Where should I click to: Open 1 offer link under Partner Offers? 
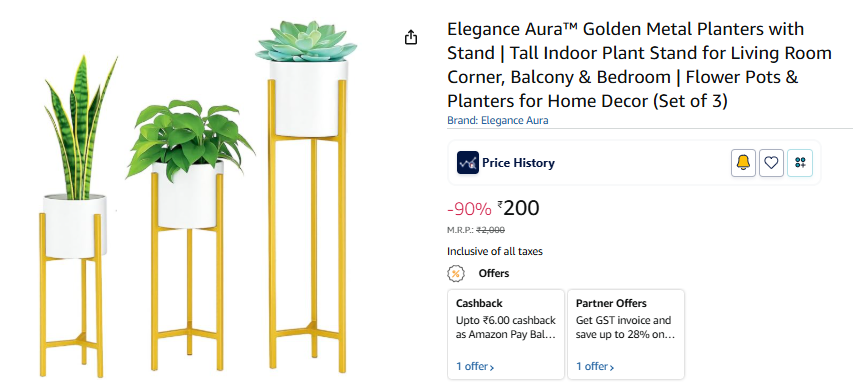click(595, 366)
